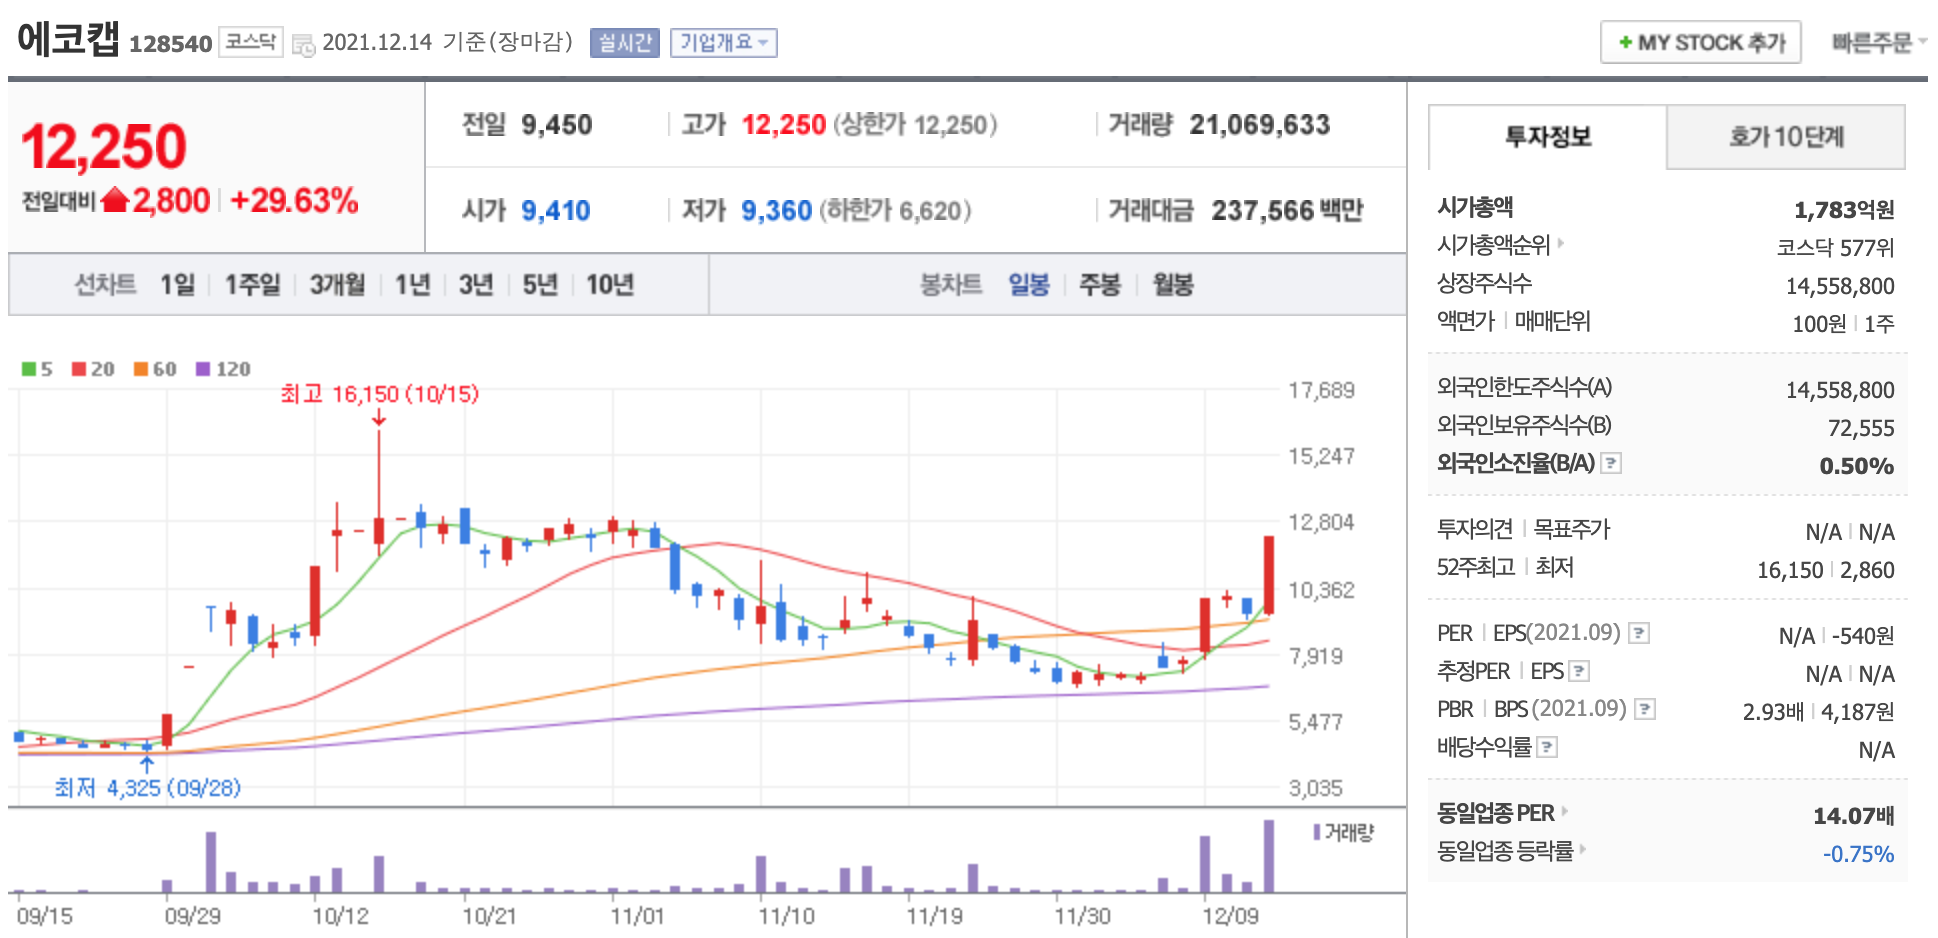Viewport: 1938px width, 938px height.
Task: Switch to the 투자정보 tab
Action: (1548, 137)
